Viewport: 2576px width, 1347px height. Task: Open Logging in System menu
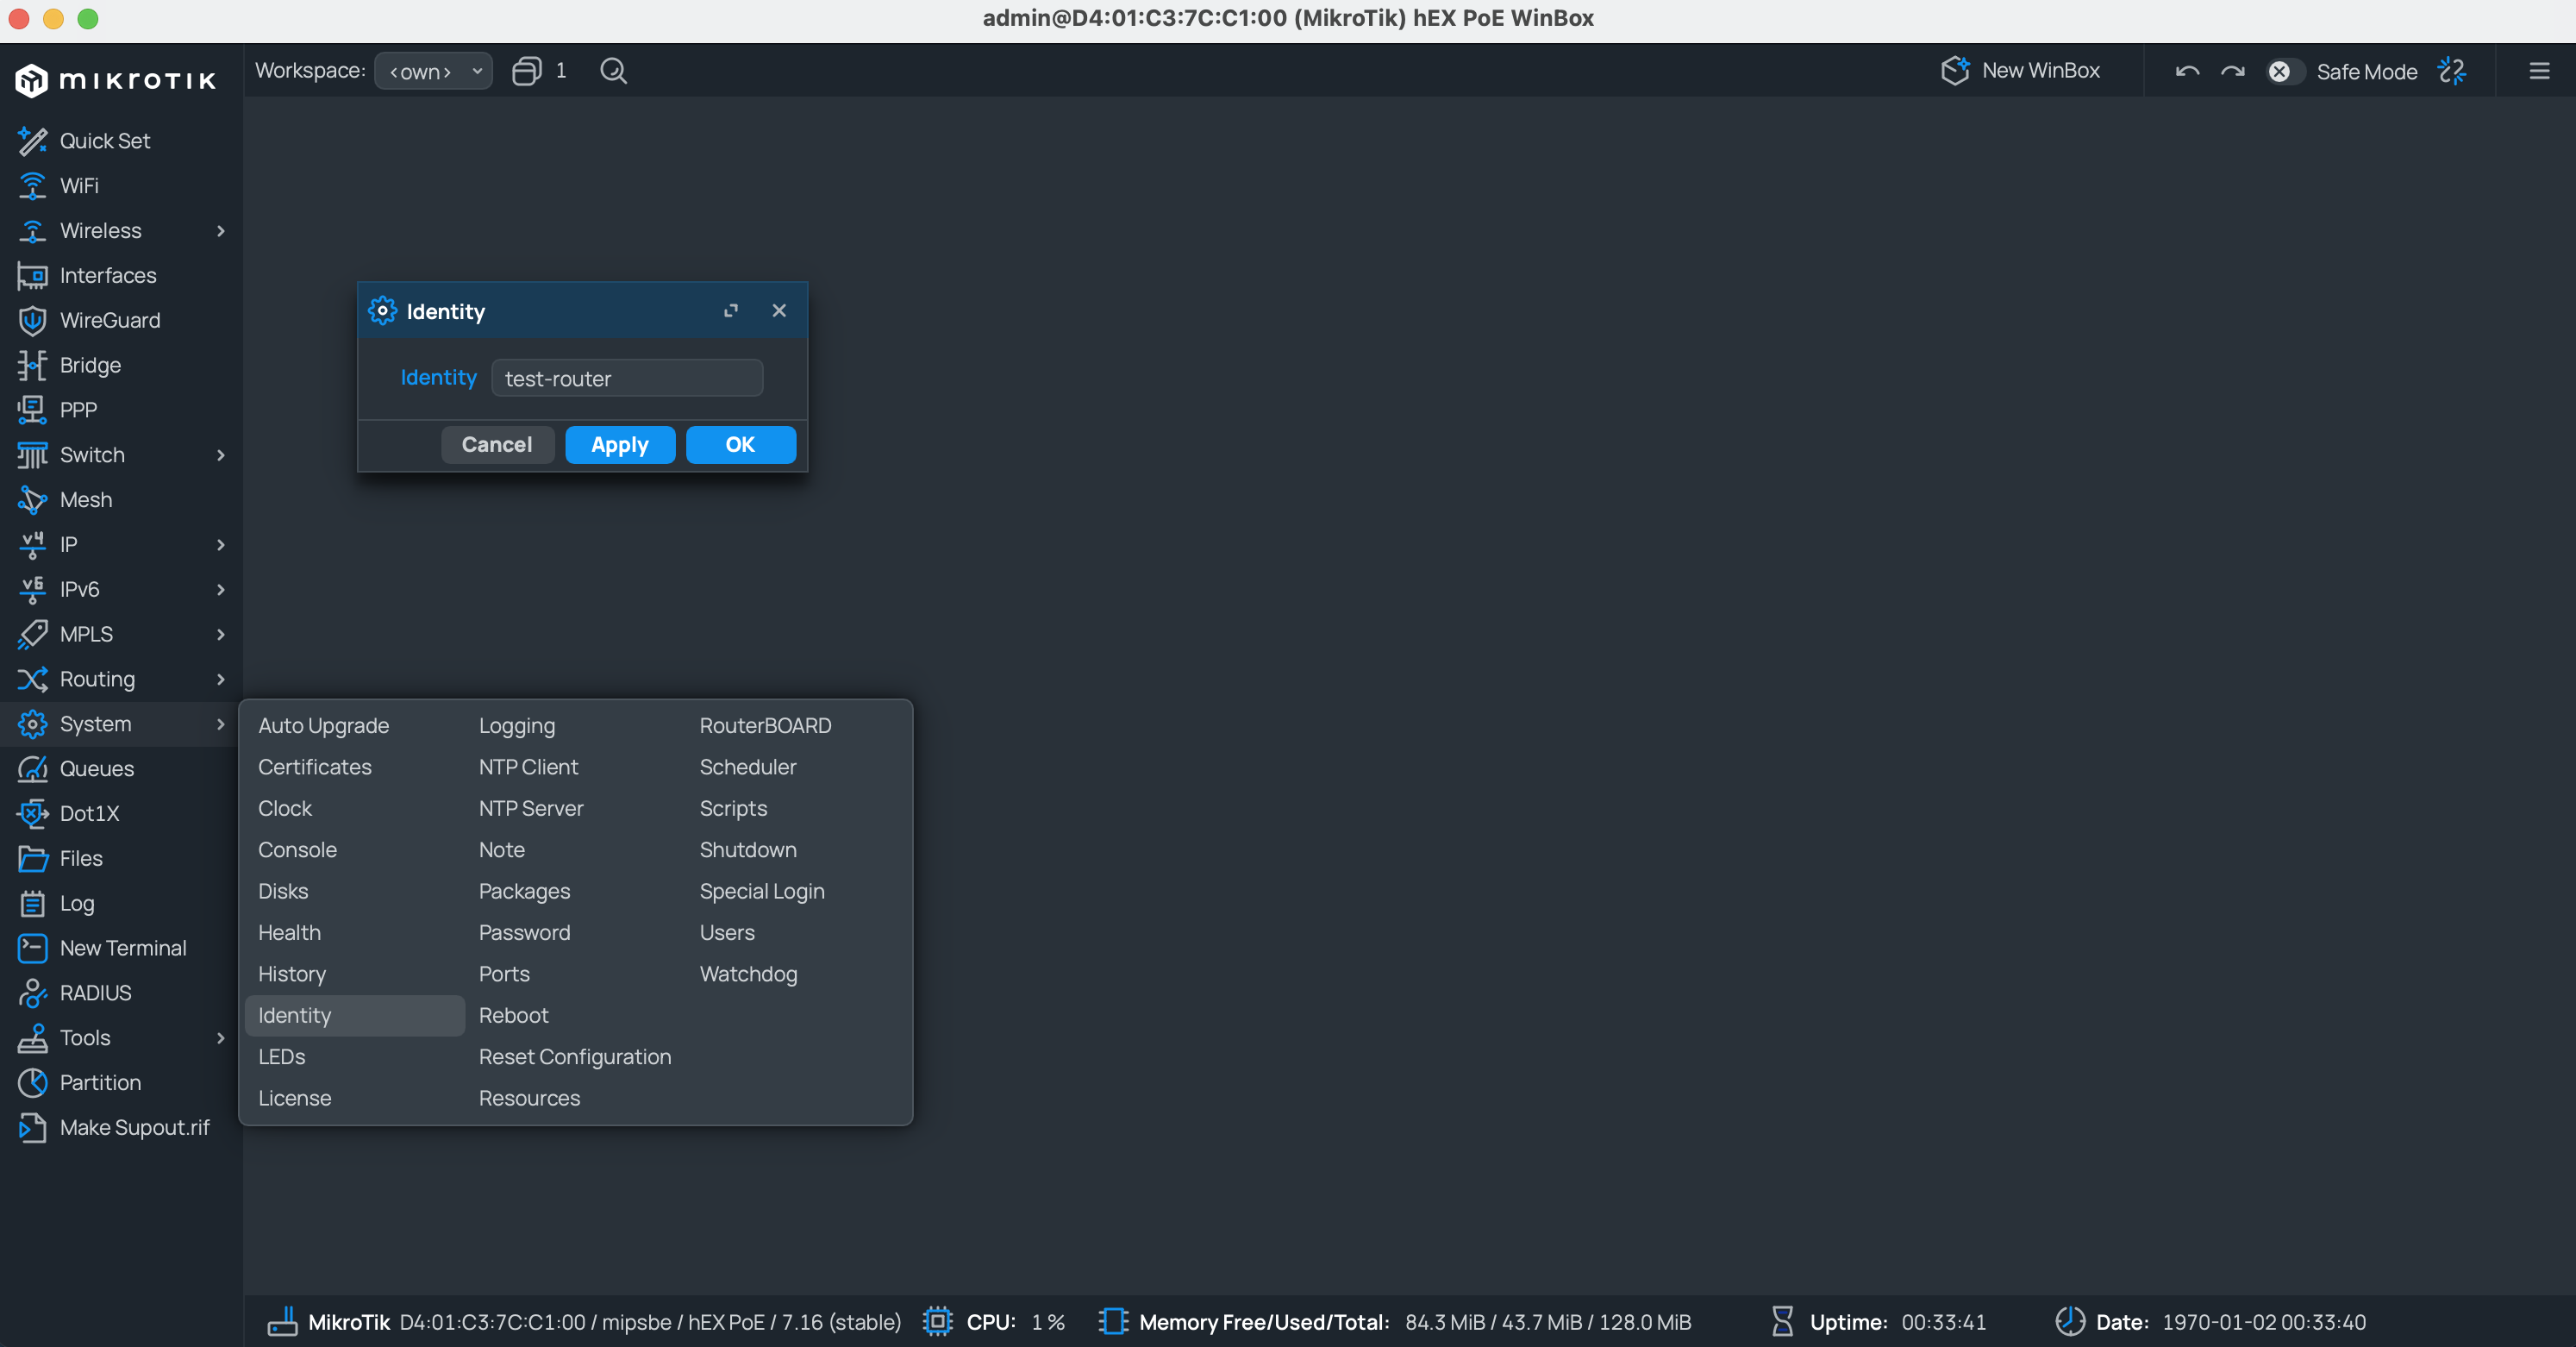click(517, 726)
